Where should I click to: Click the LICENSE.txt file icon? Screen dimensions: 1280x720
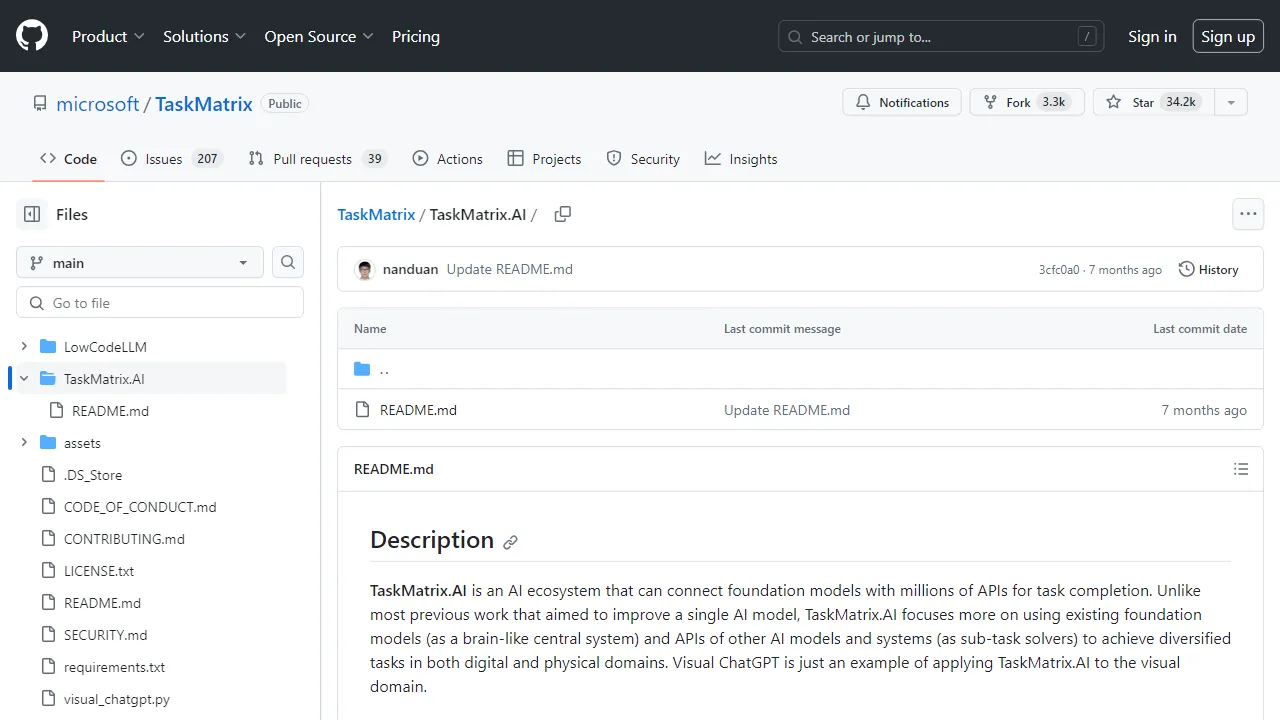click(x=47, y=571)
